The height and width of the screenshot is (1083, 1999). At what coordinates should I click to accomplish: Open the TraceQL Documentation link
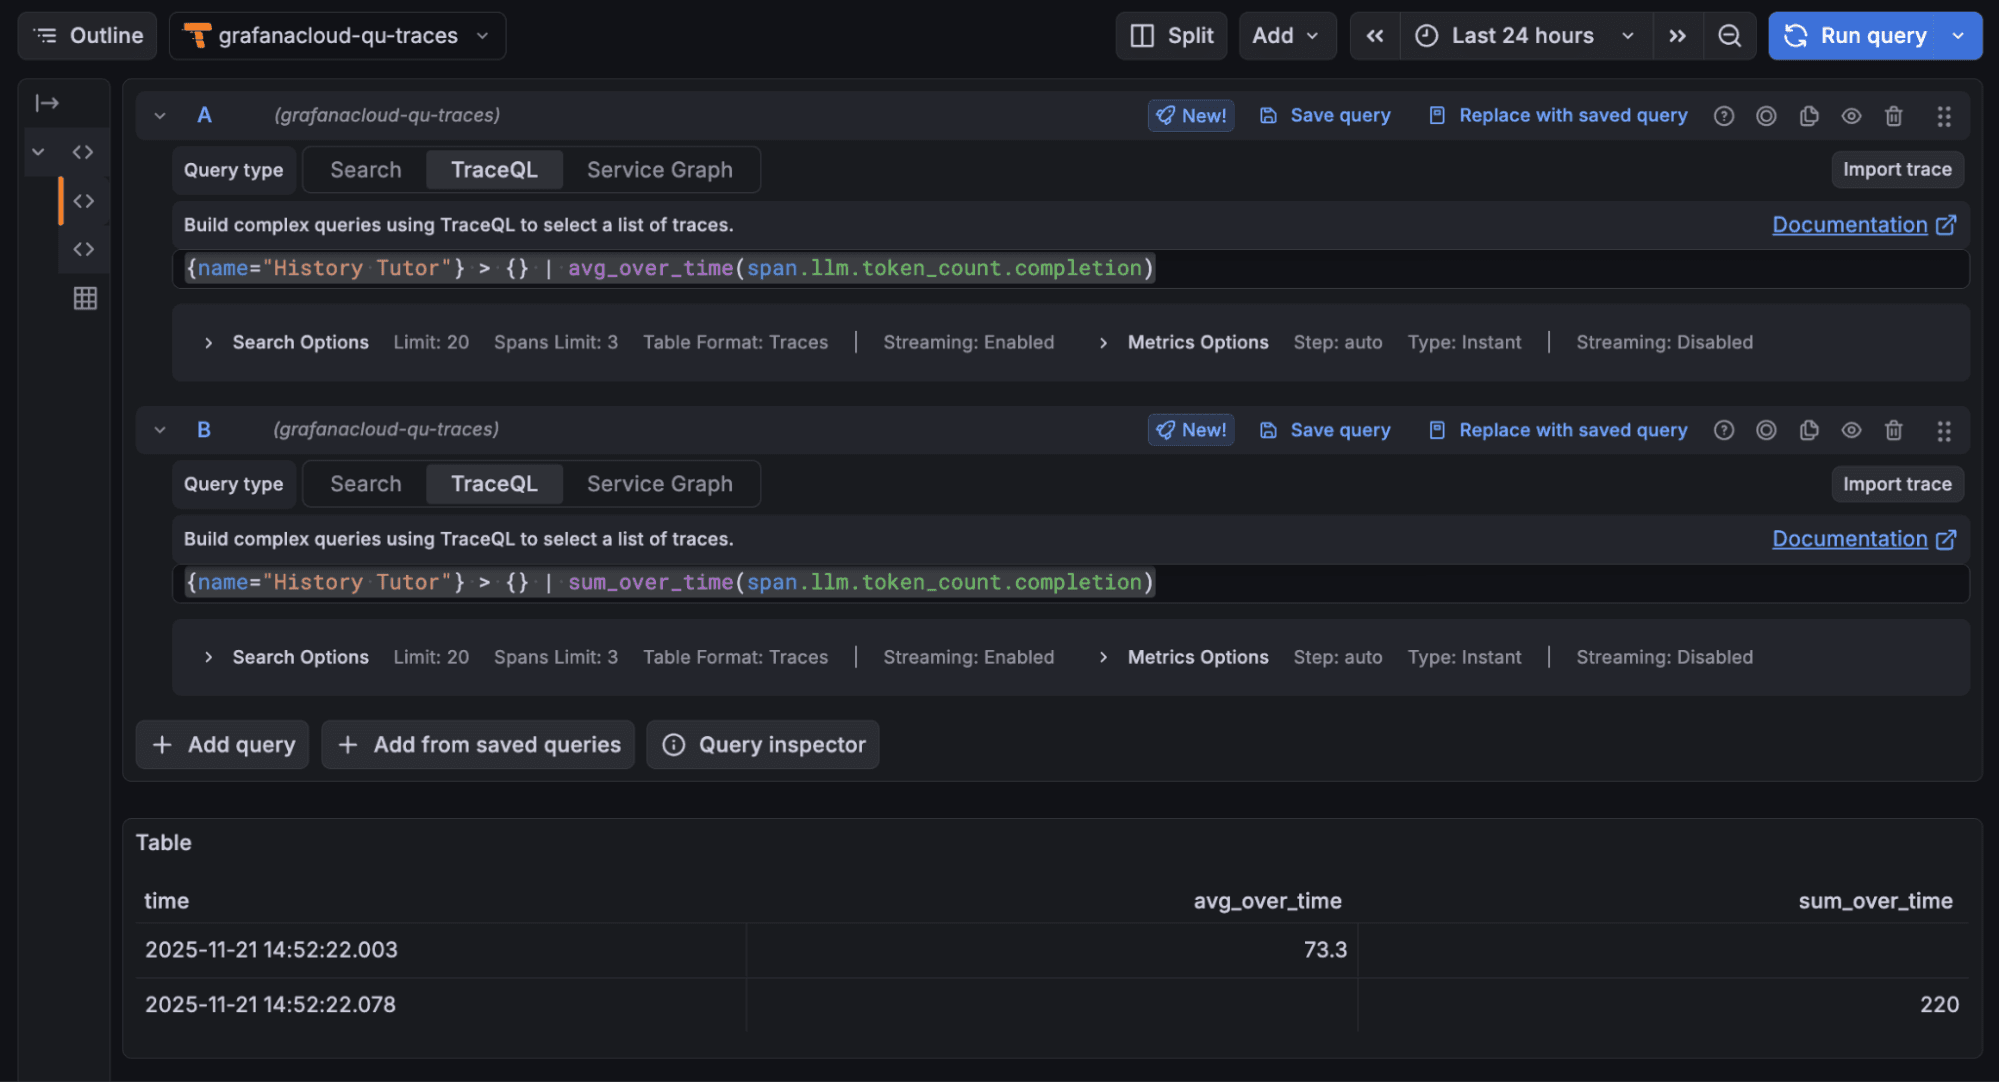1851,224
